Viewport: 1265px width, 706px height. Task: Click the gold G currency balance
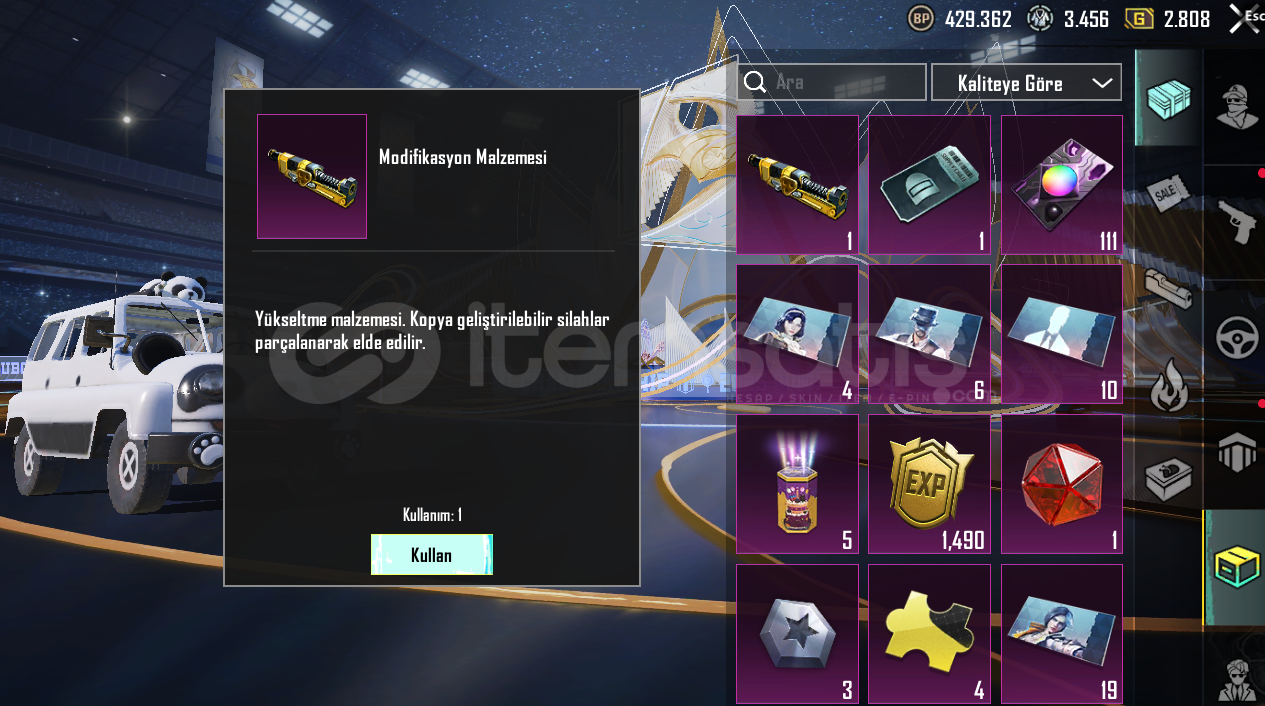(x=1167, y=19)
